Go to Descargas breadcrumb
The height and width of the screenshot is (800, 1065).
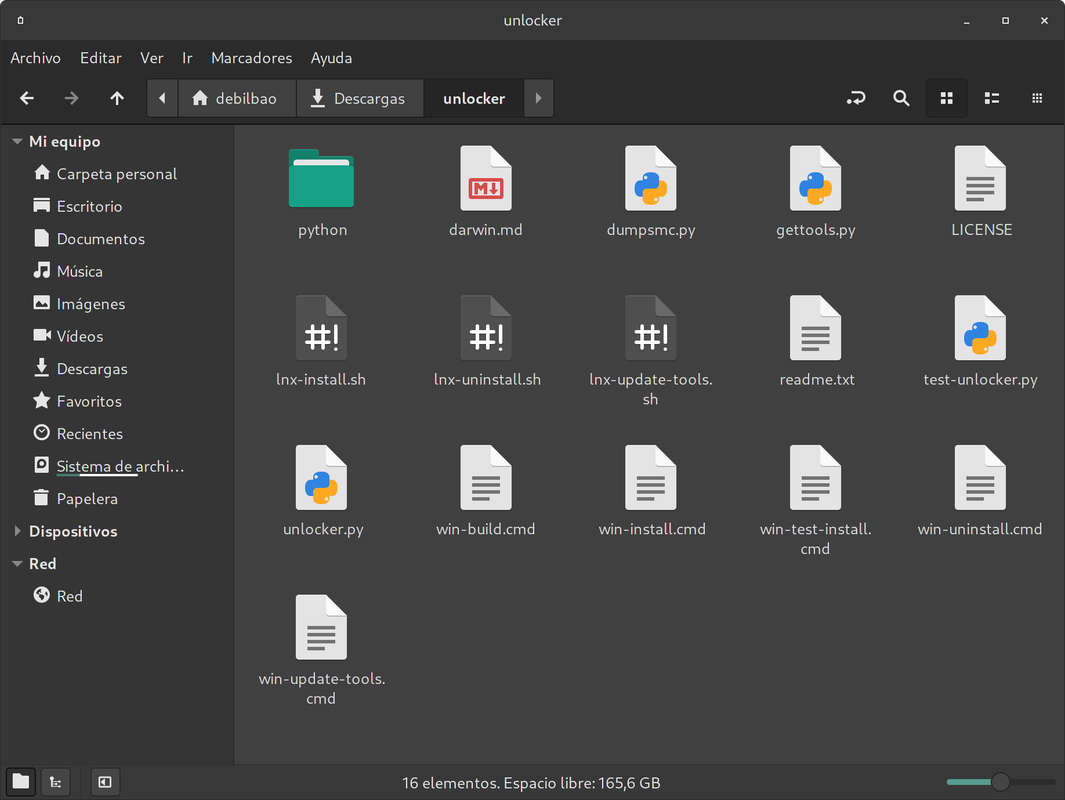pyautogui.click(x=359, y=98)
